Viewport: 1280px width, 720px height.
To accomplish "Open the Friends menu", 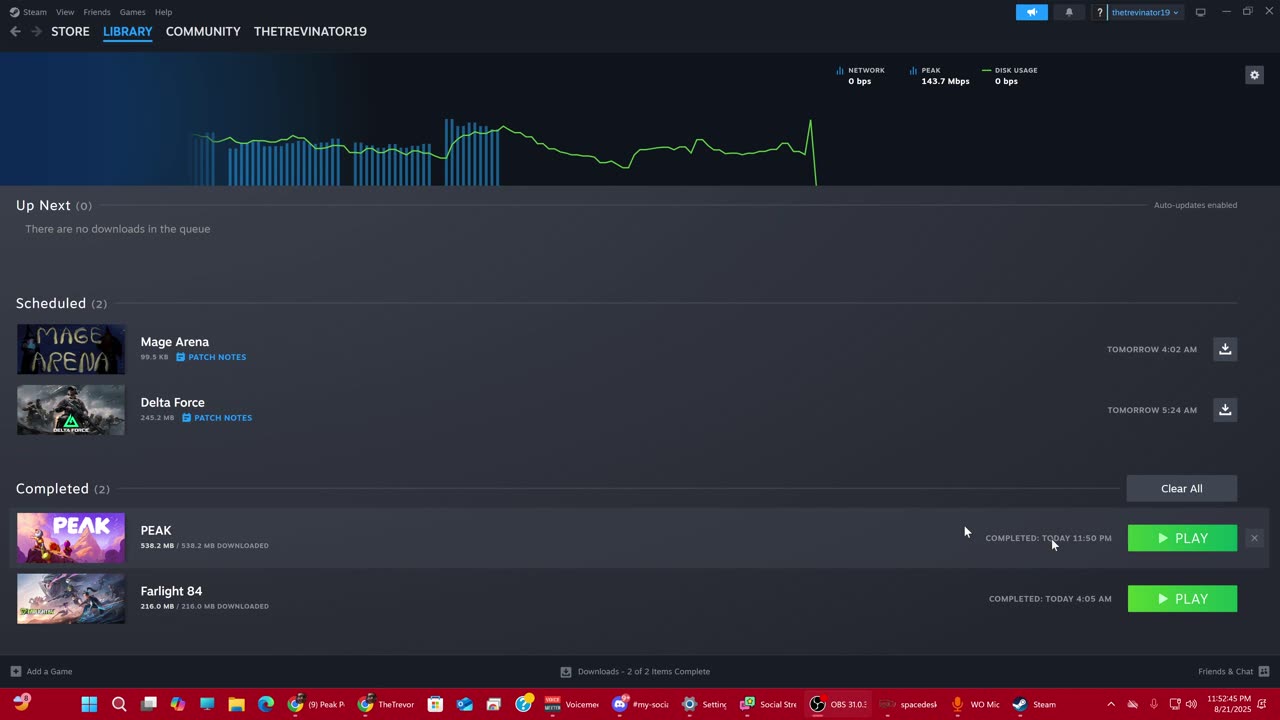I will pyautogui.click(x=97, y=12).
